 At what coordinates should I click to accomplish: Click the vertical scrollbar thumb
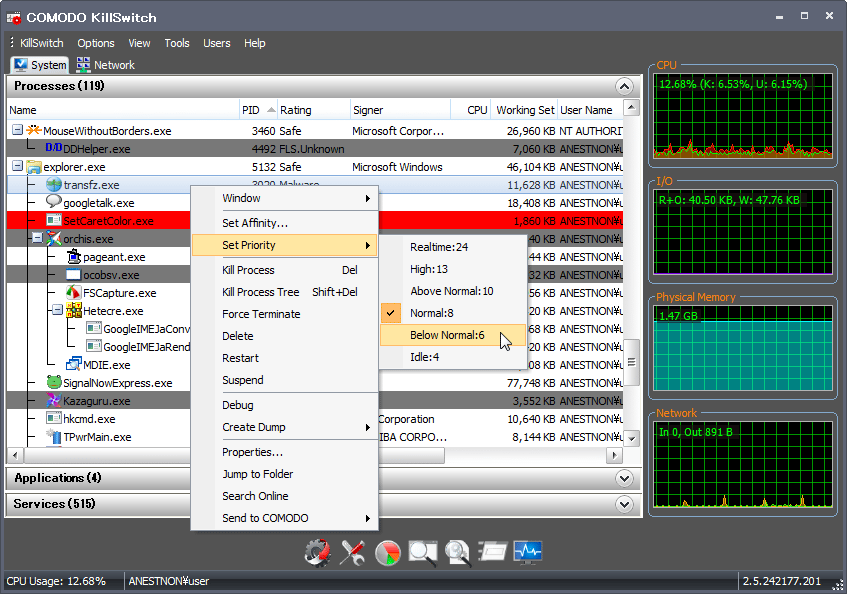631,362
